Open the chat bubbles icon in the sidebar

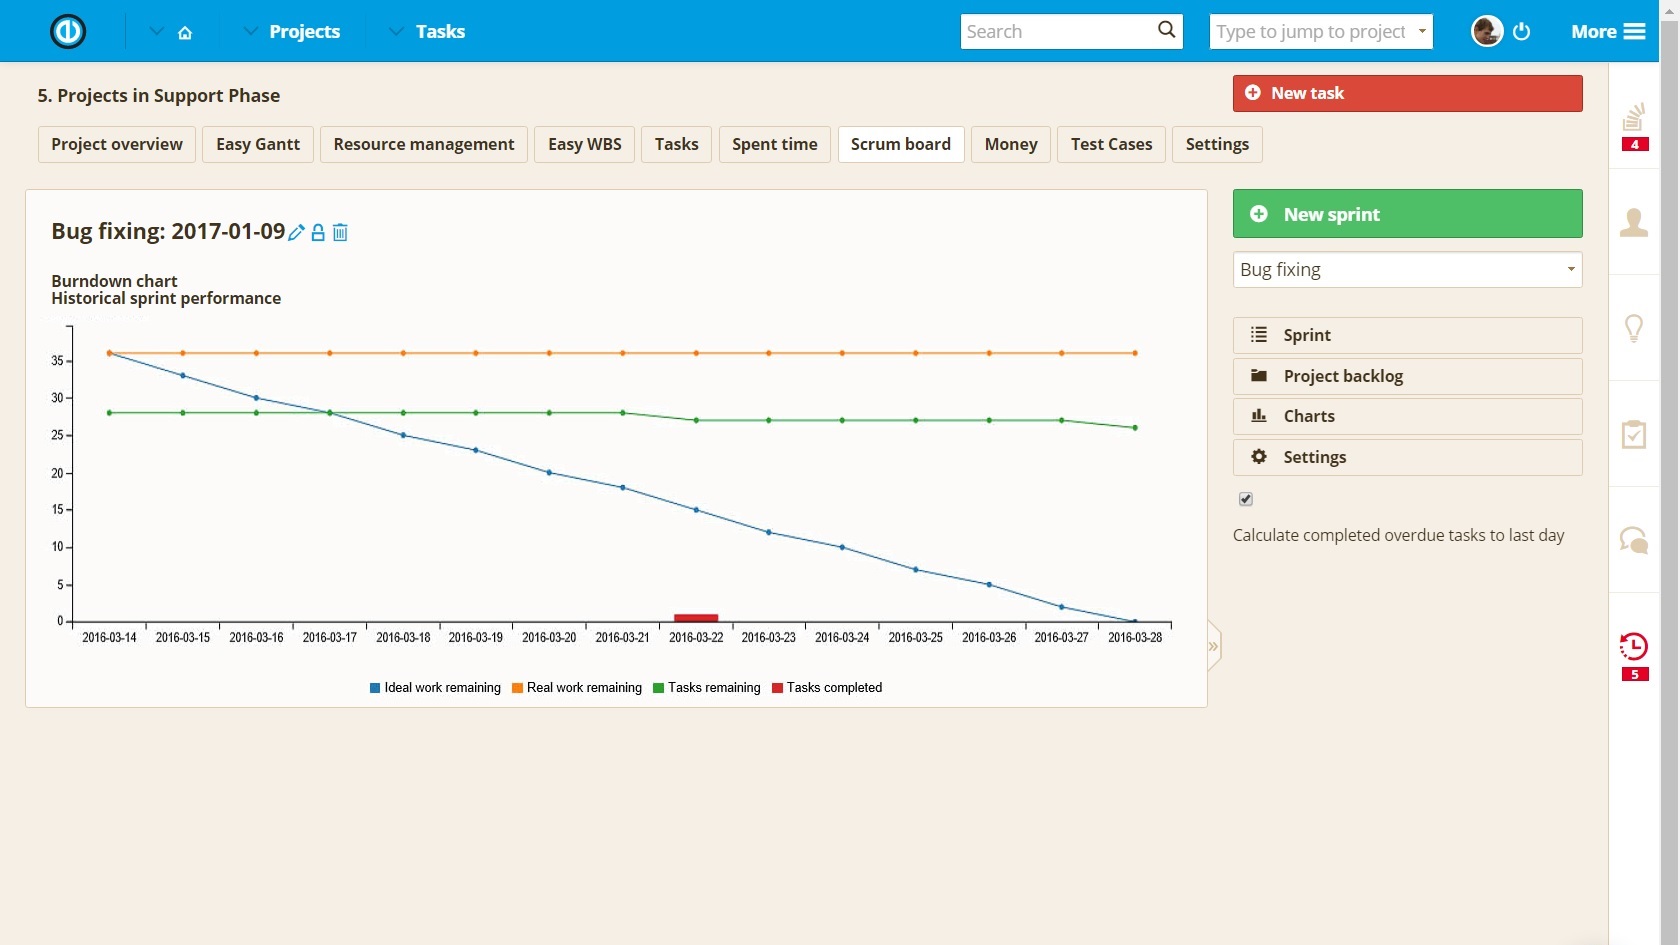pos(1634,540)
